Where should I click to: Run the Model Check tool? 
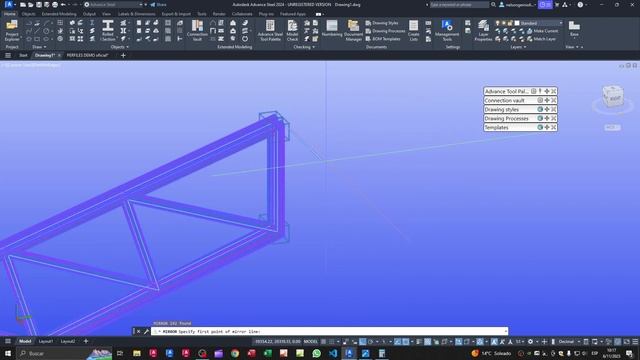click(x=292, y=31)
